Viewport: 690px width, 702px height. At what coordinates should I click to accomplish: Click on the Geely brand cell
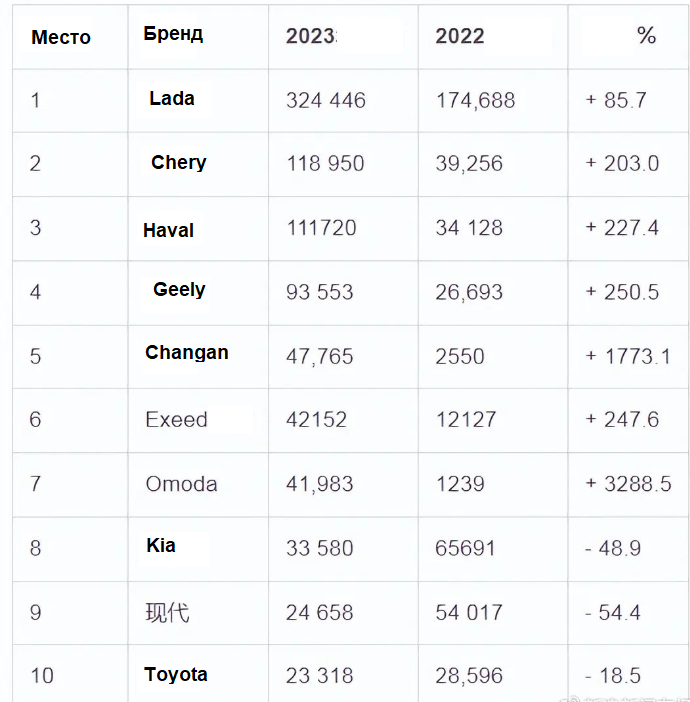click(179, 290)
